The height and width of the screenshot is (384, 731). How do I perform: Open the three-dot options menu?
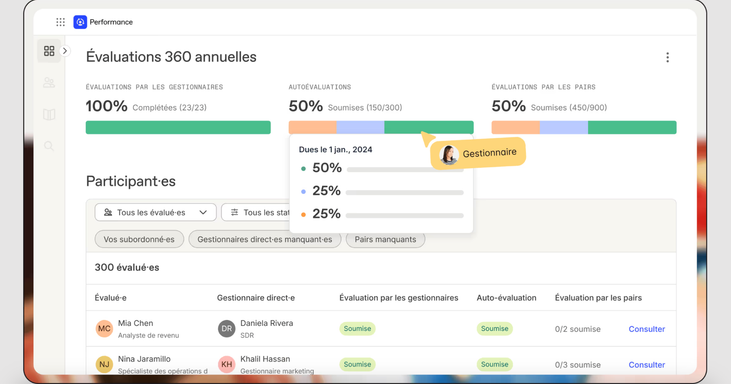pyautogui.click(x=667, y=57)
